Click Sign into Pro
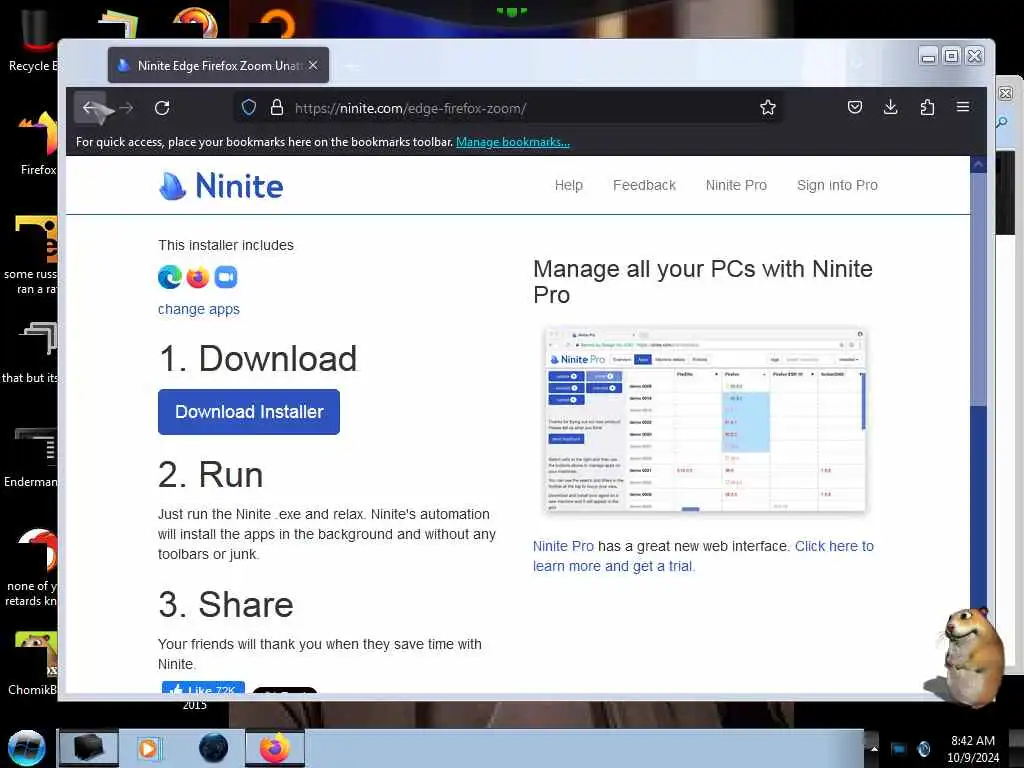The width and height of the screenshot is (1024, 768). tap(837, 185)
